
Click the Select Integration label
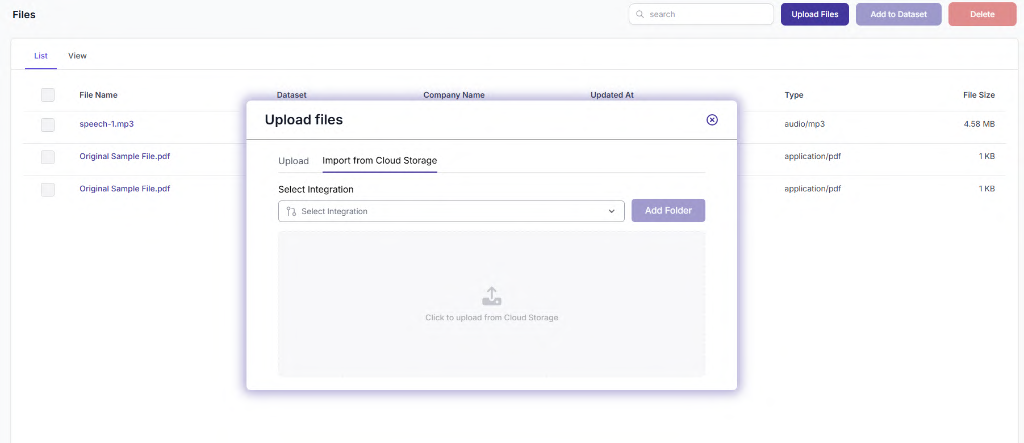point(316,189)
